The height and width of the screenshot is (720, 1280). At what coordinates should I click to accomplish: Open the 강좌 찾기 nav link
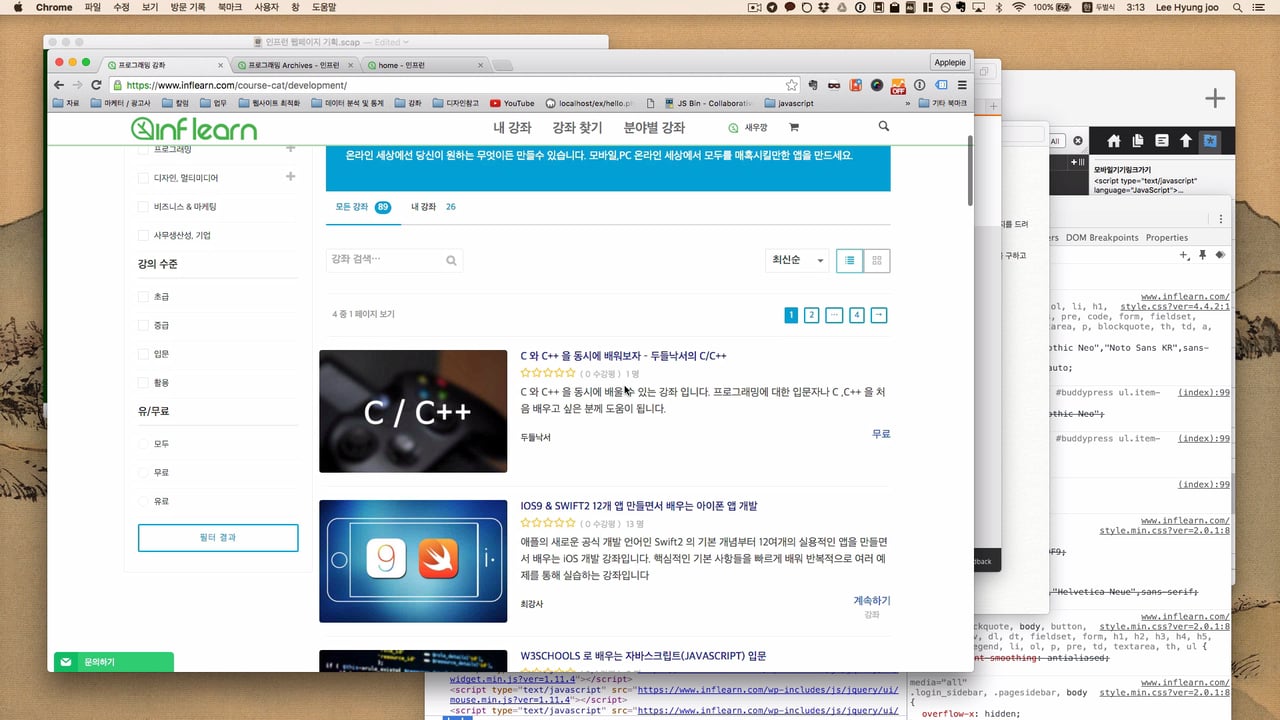pyautogui.click(x=577, y=128)
